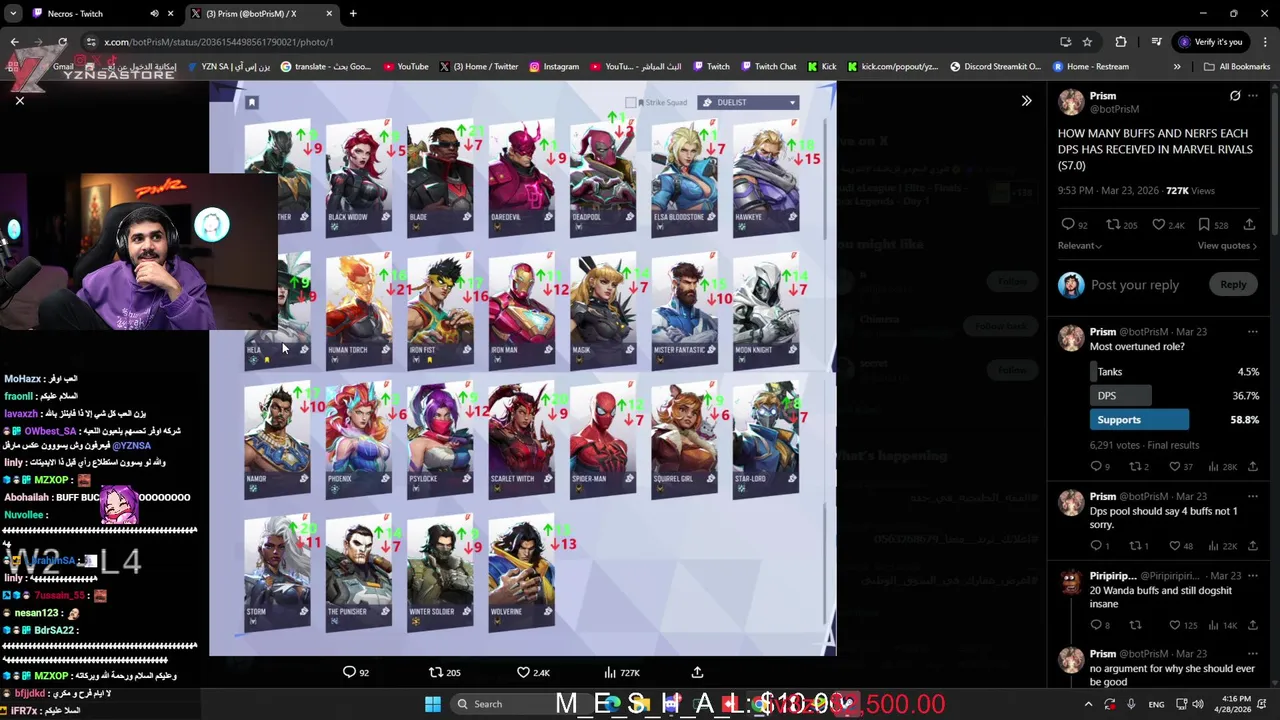Open the DUELIST dropdown in the image
Screen dimensions: 1280x720
748,102
